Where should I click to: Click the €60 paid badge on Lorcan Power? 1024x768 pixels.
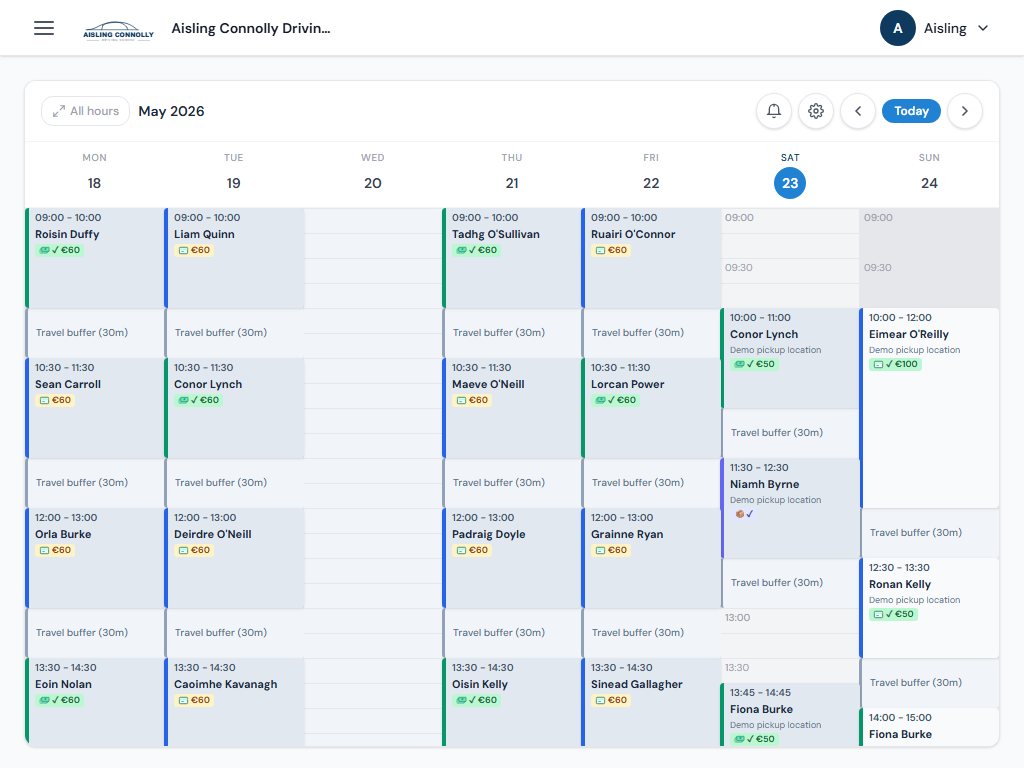click(616, 400)
